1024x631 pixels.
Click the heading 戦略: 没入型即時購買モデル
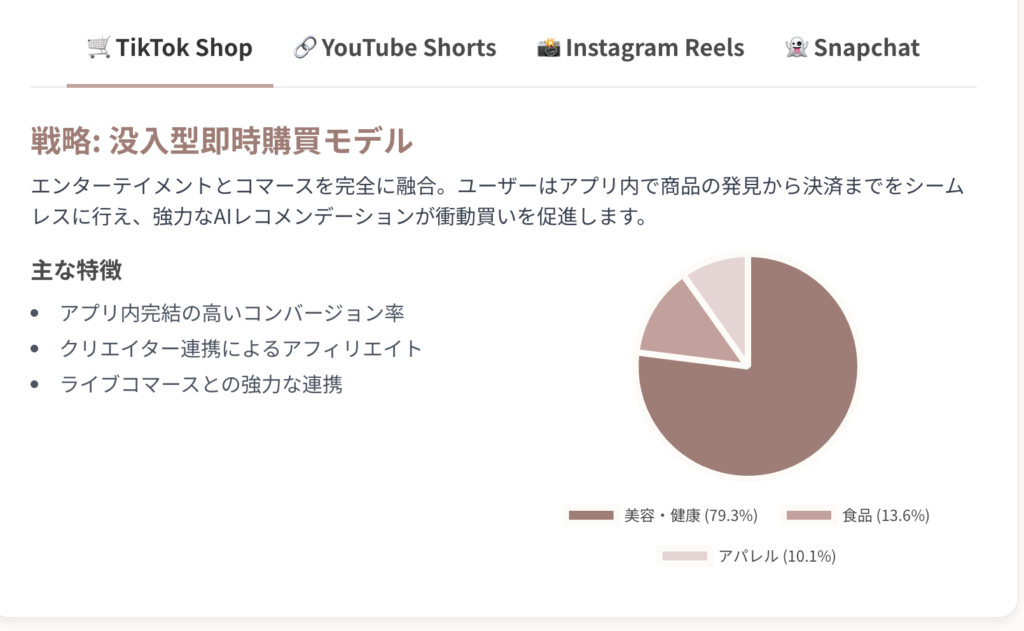tap(222, 141)
